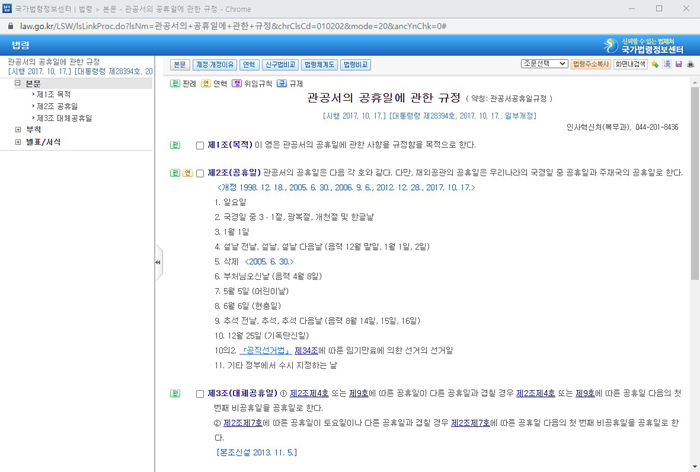Click the '7. 5월 5일 (어린이날)' item

[251, 291]
